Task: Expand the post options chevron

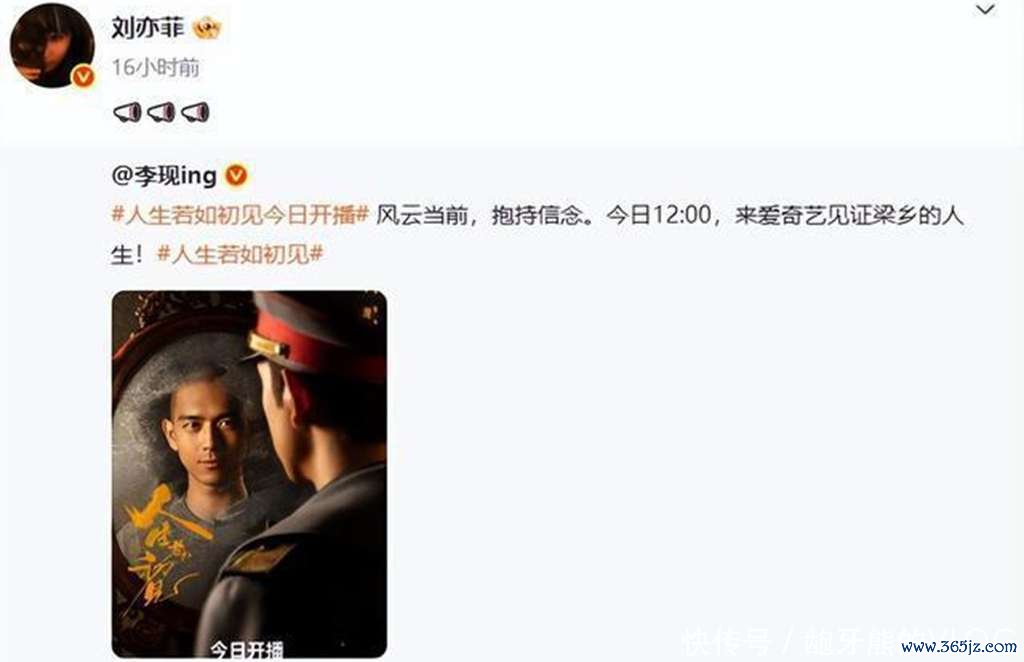Action: (x=985, y=10)
